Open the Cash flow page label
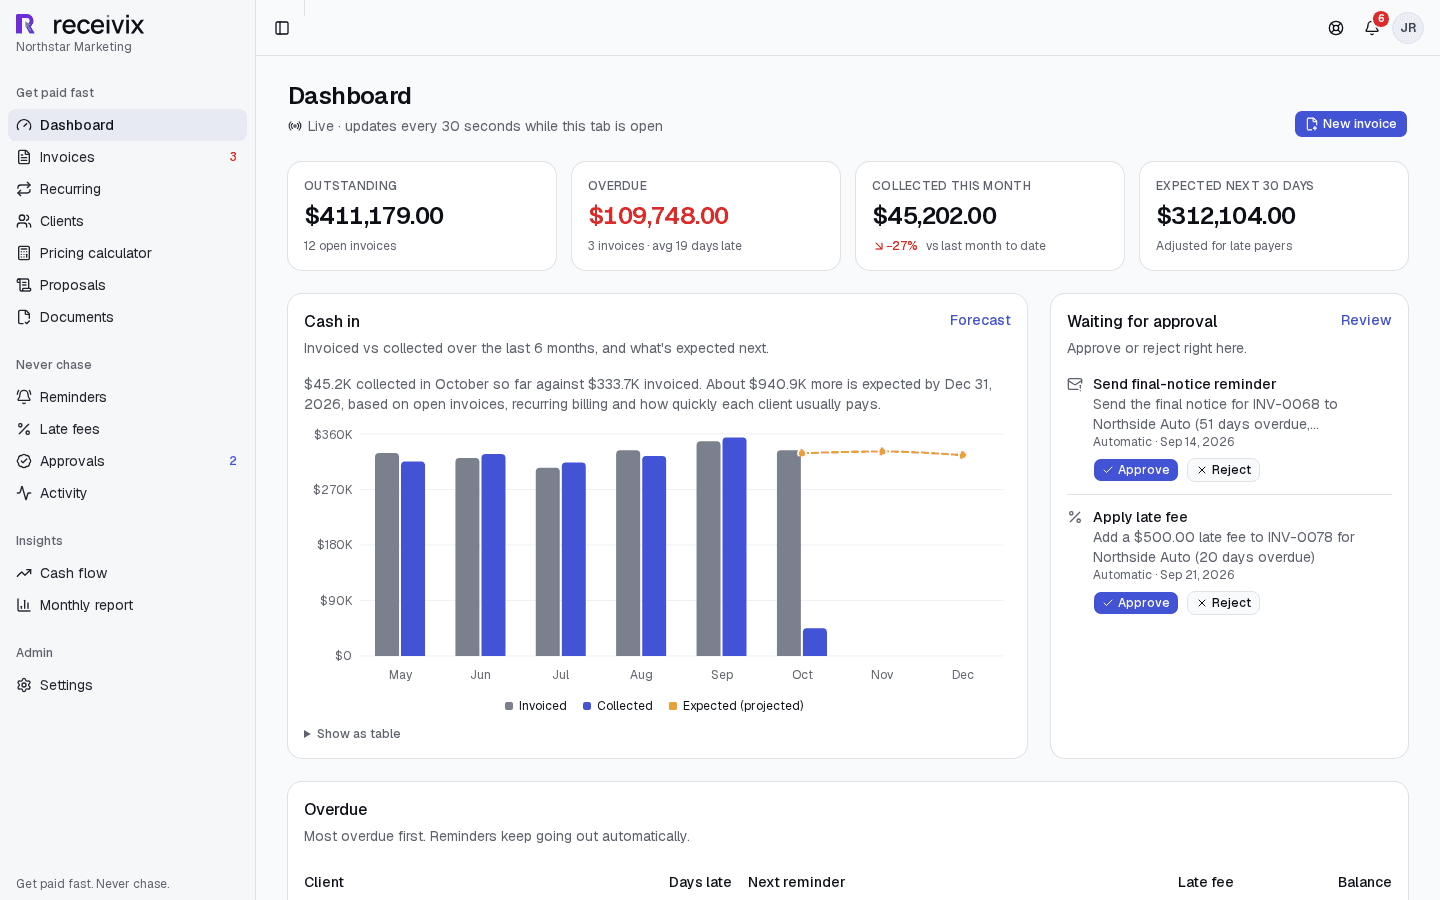The image size is (1440, 900). [x=73, y=573]
